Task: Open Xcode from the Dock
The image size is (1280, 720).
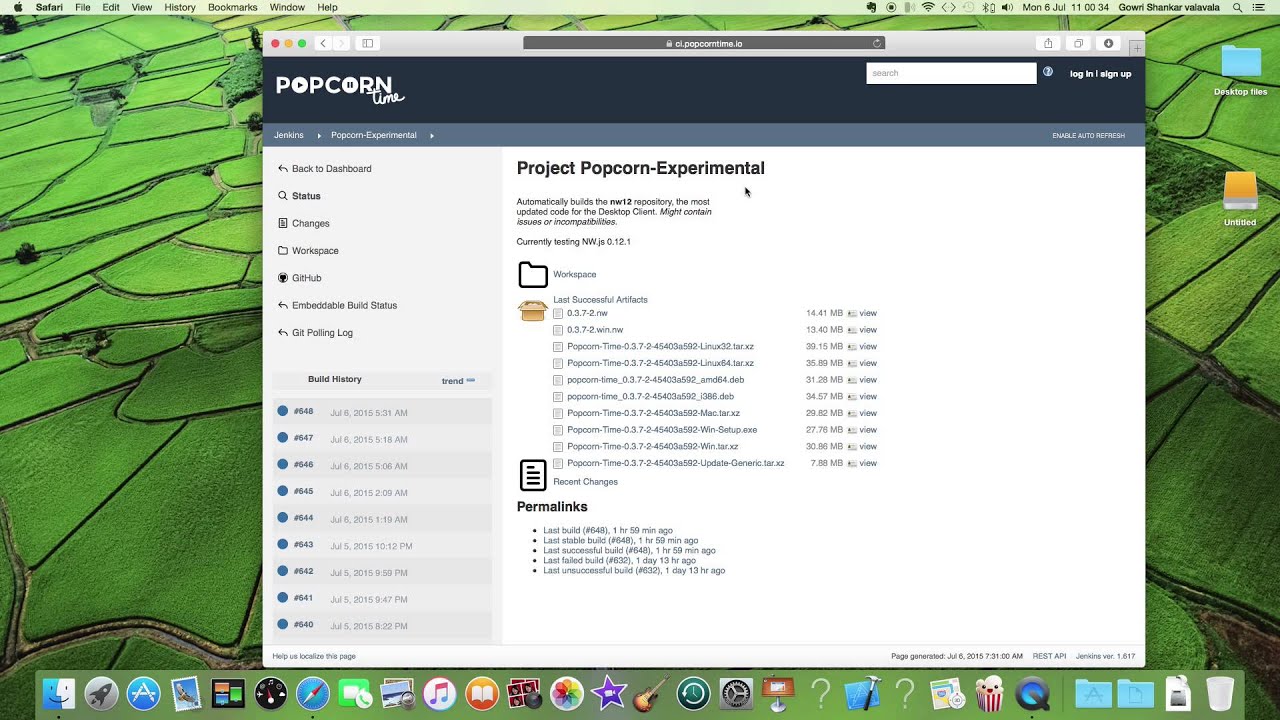Action: [863, 693]
